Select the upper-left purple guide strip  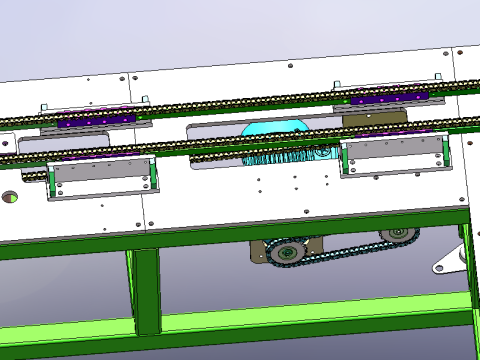(97, 120)
